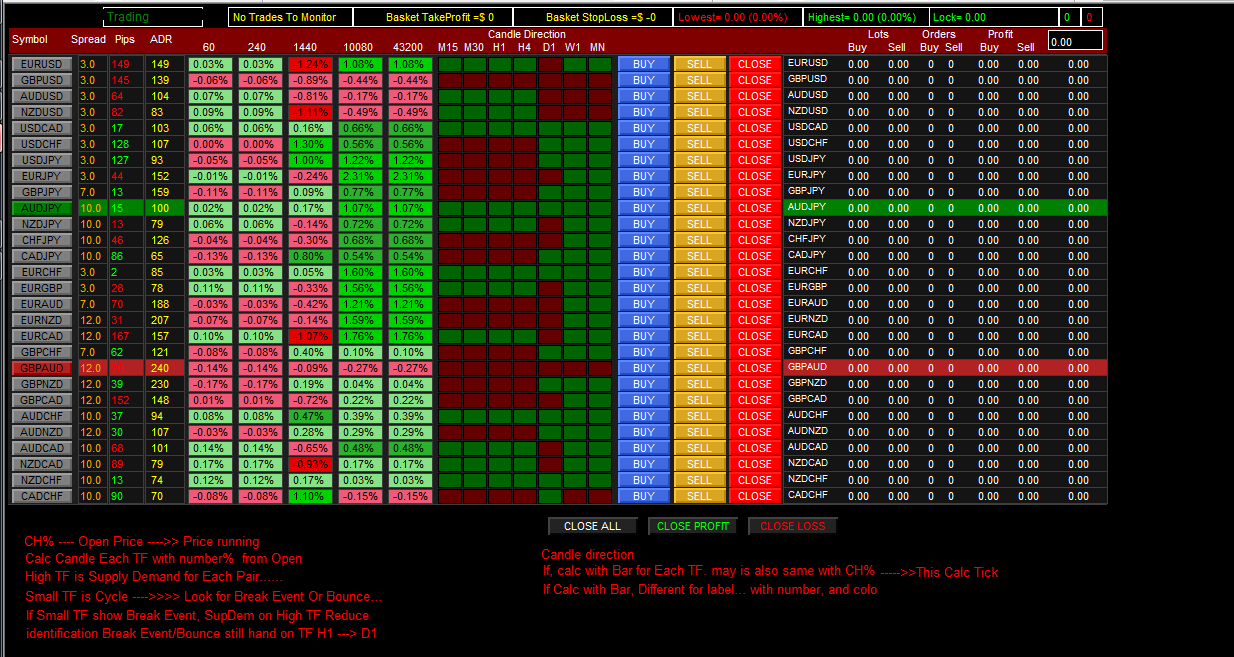Click the '0.47%' cell in AUDCHF row
This screenshot has height=657, width=1234.
pyautogui.click(x=309, y=416)
